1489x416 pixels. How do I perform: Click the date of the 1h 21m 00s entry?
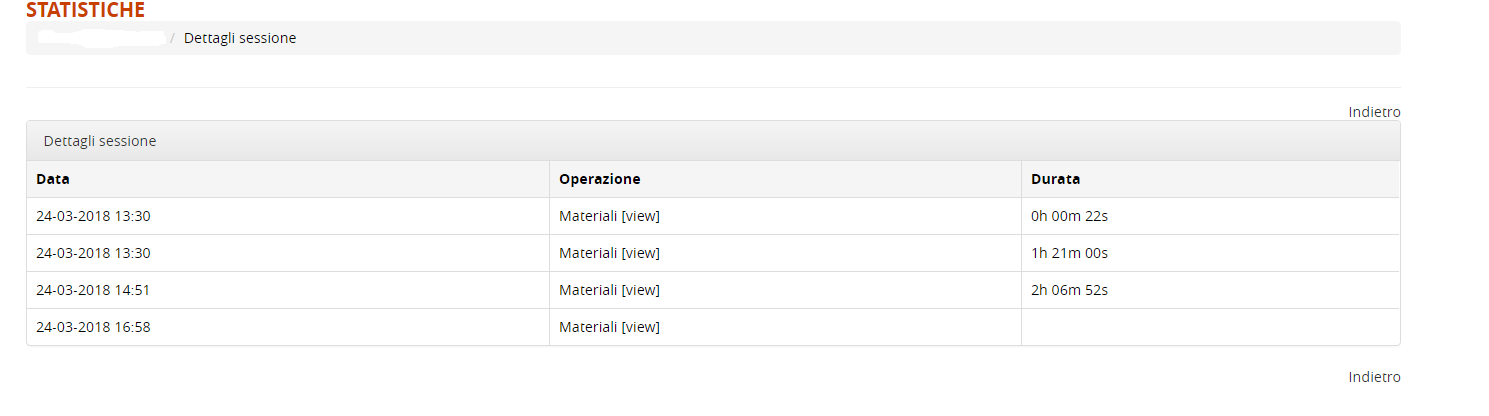(93, 253)
